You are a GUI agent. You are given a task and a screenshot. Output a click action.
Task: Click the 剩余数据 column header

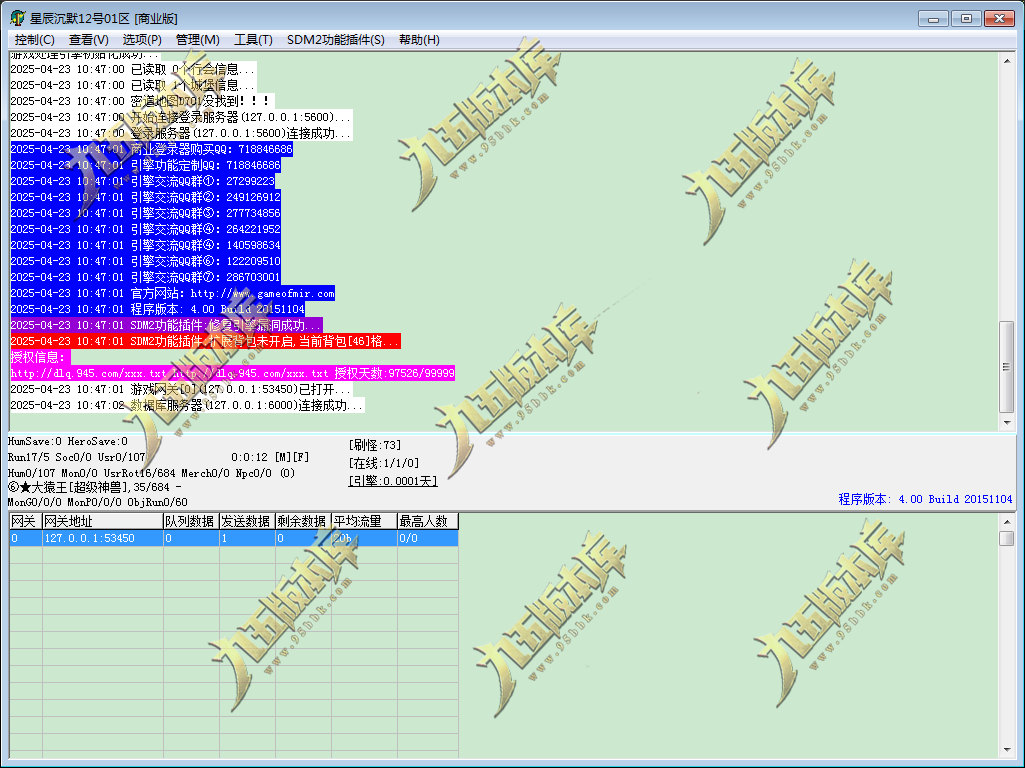pyautogui.click(x=303, y=521)
